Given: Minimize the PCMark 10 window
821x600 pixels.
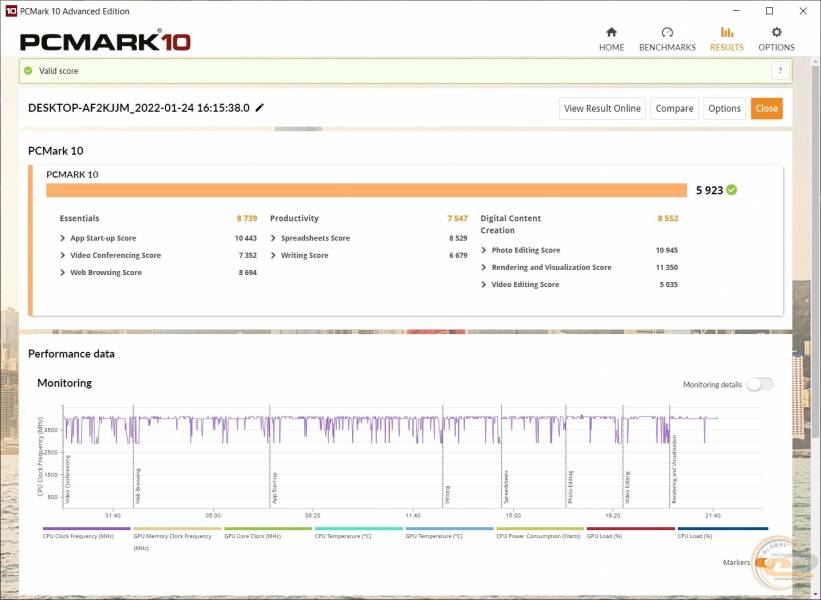Looking at the screenshot, I should [x=737, y=11].
